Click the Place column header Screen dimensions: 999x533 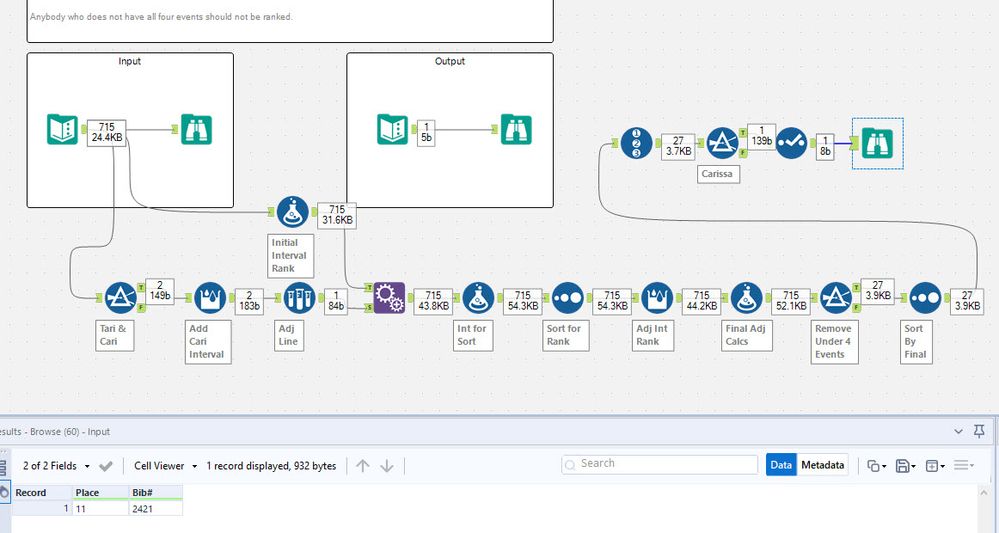click(100, 492)
